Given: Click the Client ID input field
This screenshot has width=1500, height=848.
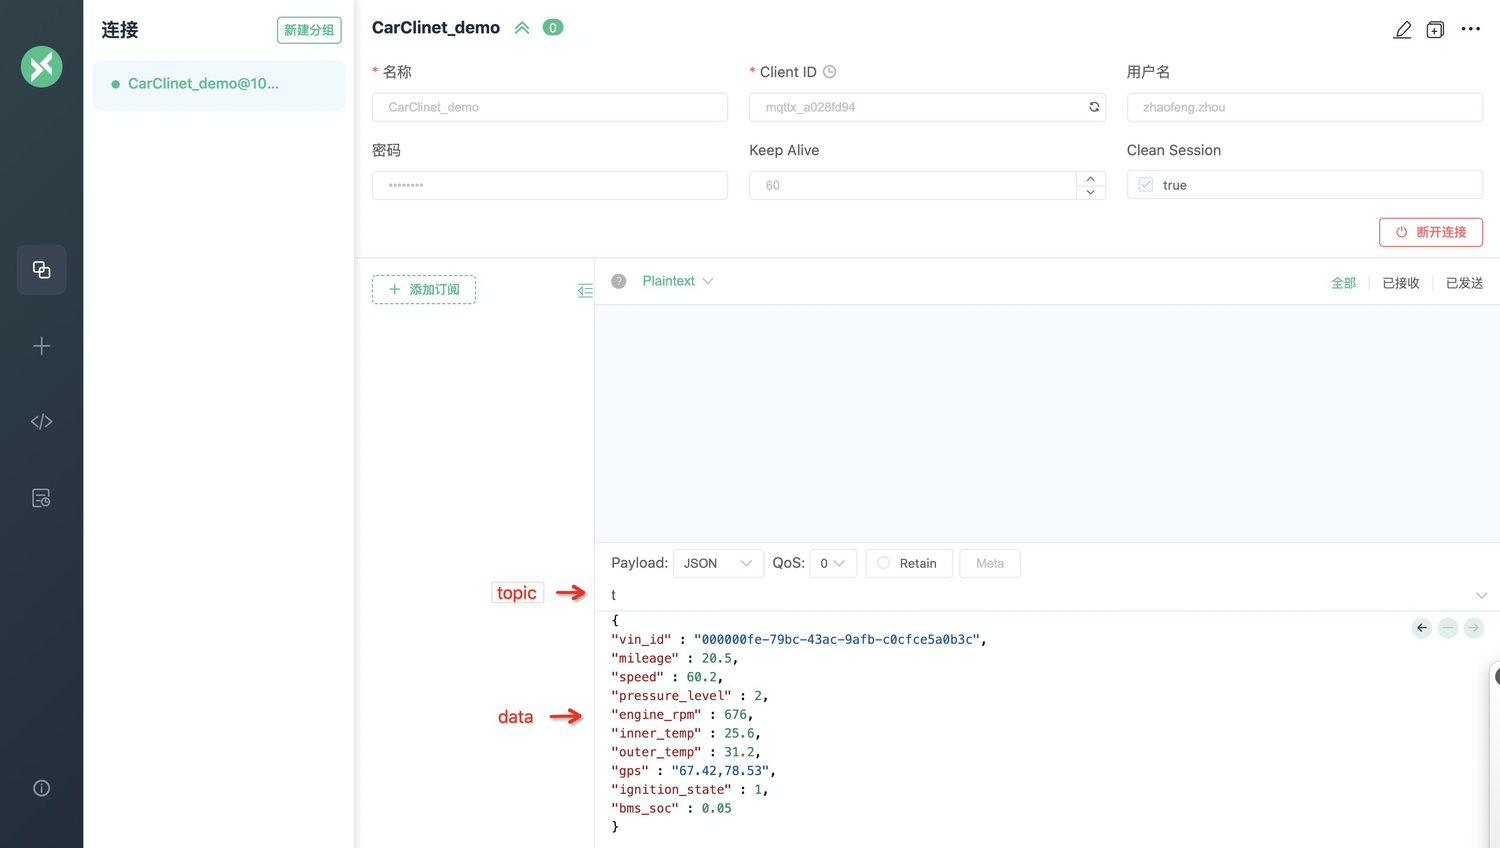Looking at the screenshot, I should (x=927, y=107).
